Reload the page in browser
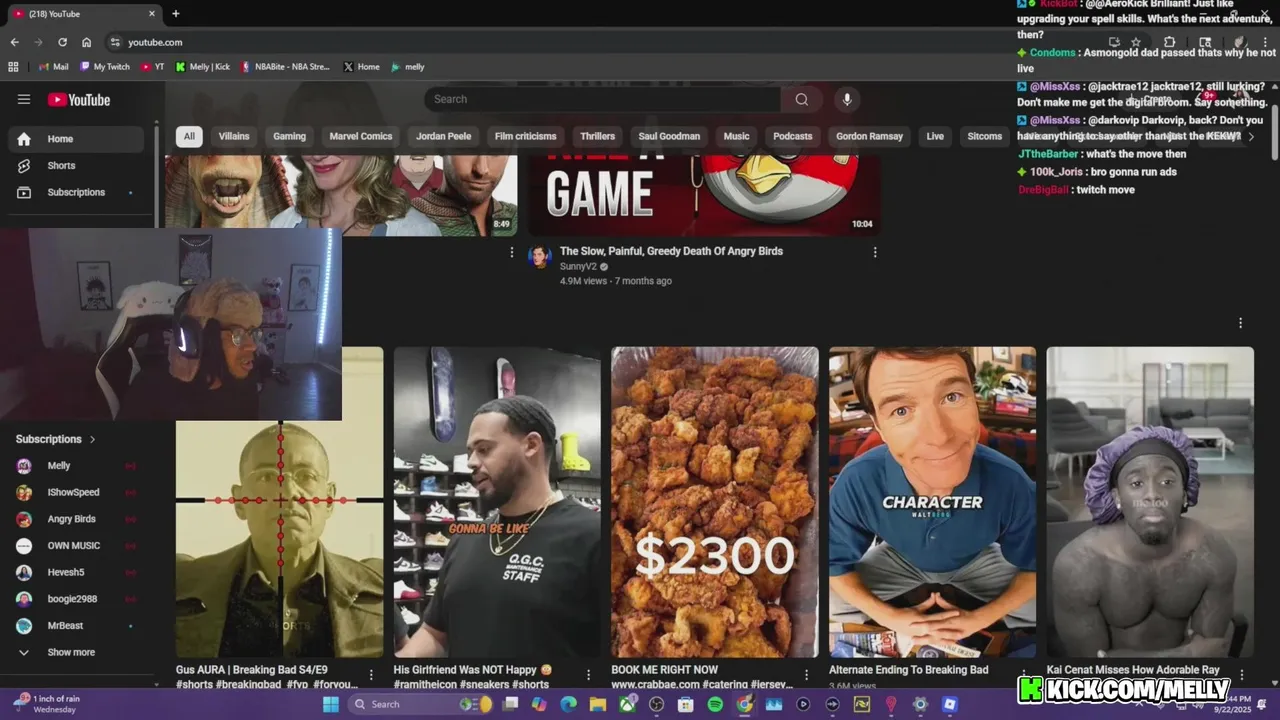Viewport: 1280px width, 720px height. point(62,42)
